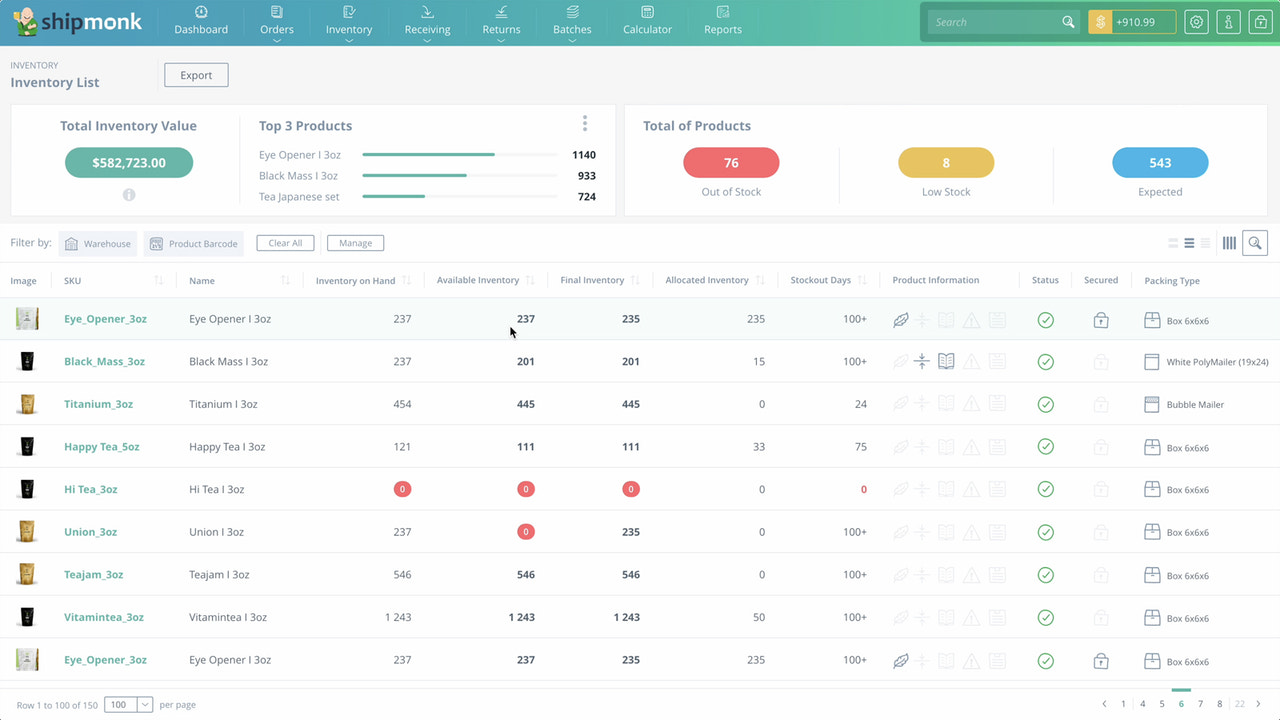Screen dimensions: 1280x720
Task: Click the Eye Opener progress bar in Top 3 Products
Action: (428, 155)
